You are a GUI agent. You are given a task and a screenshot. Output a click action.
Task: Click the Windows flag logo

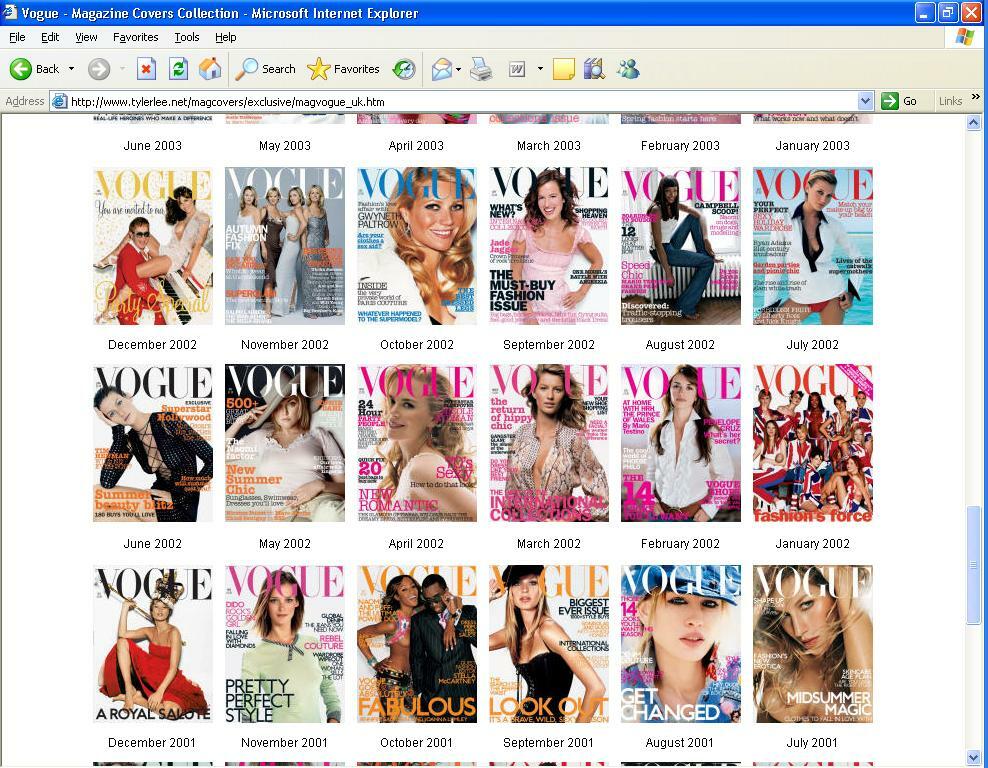click(965, 37)
